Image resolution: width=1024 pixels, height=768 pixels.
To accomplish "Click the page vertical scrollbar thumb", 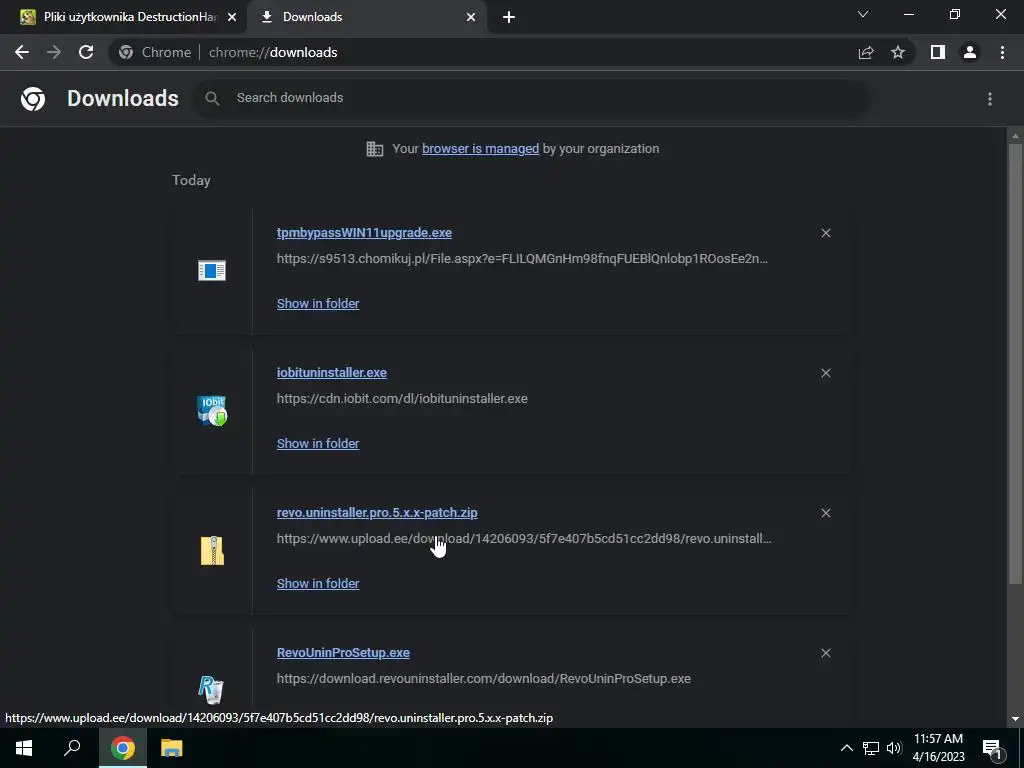I will pos(1015,363).
